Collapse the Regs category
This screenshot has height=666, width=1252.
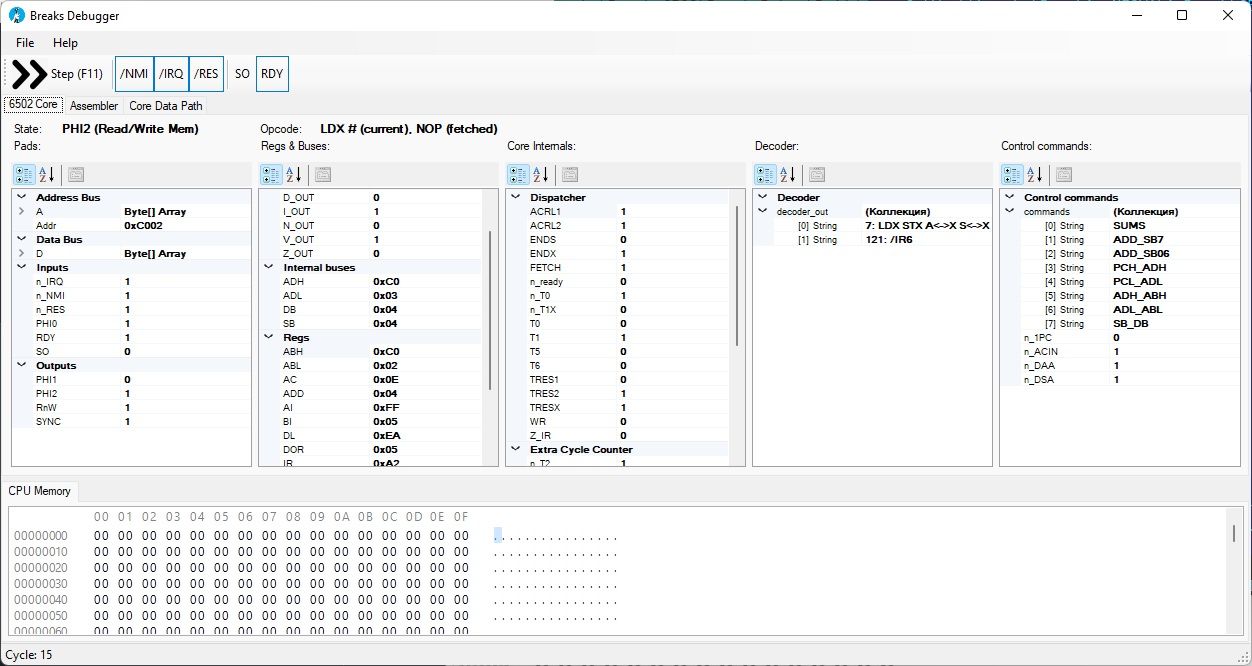[x=268, y=338]
